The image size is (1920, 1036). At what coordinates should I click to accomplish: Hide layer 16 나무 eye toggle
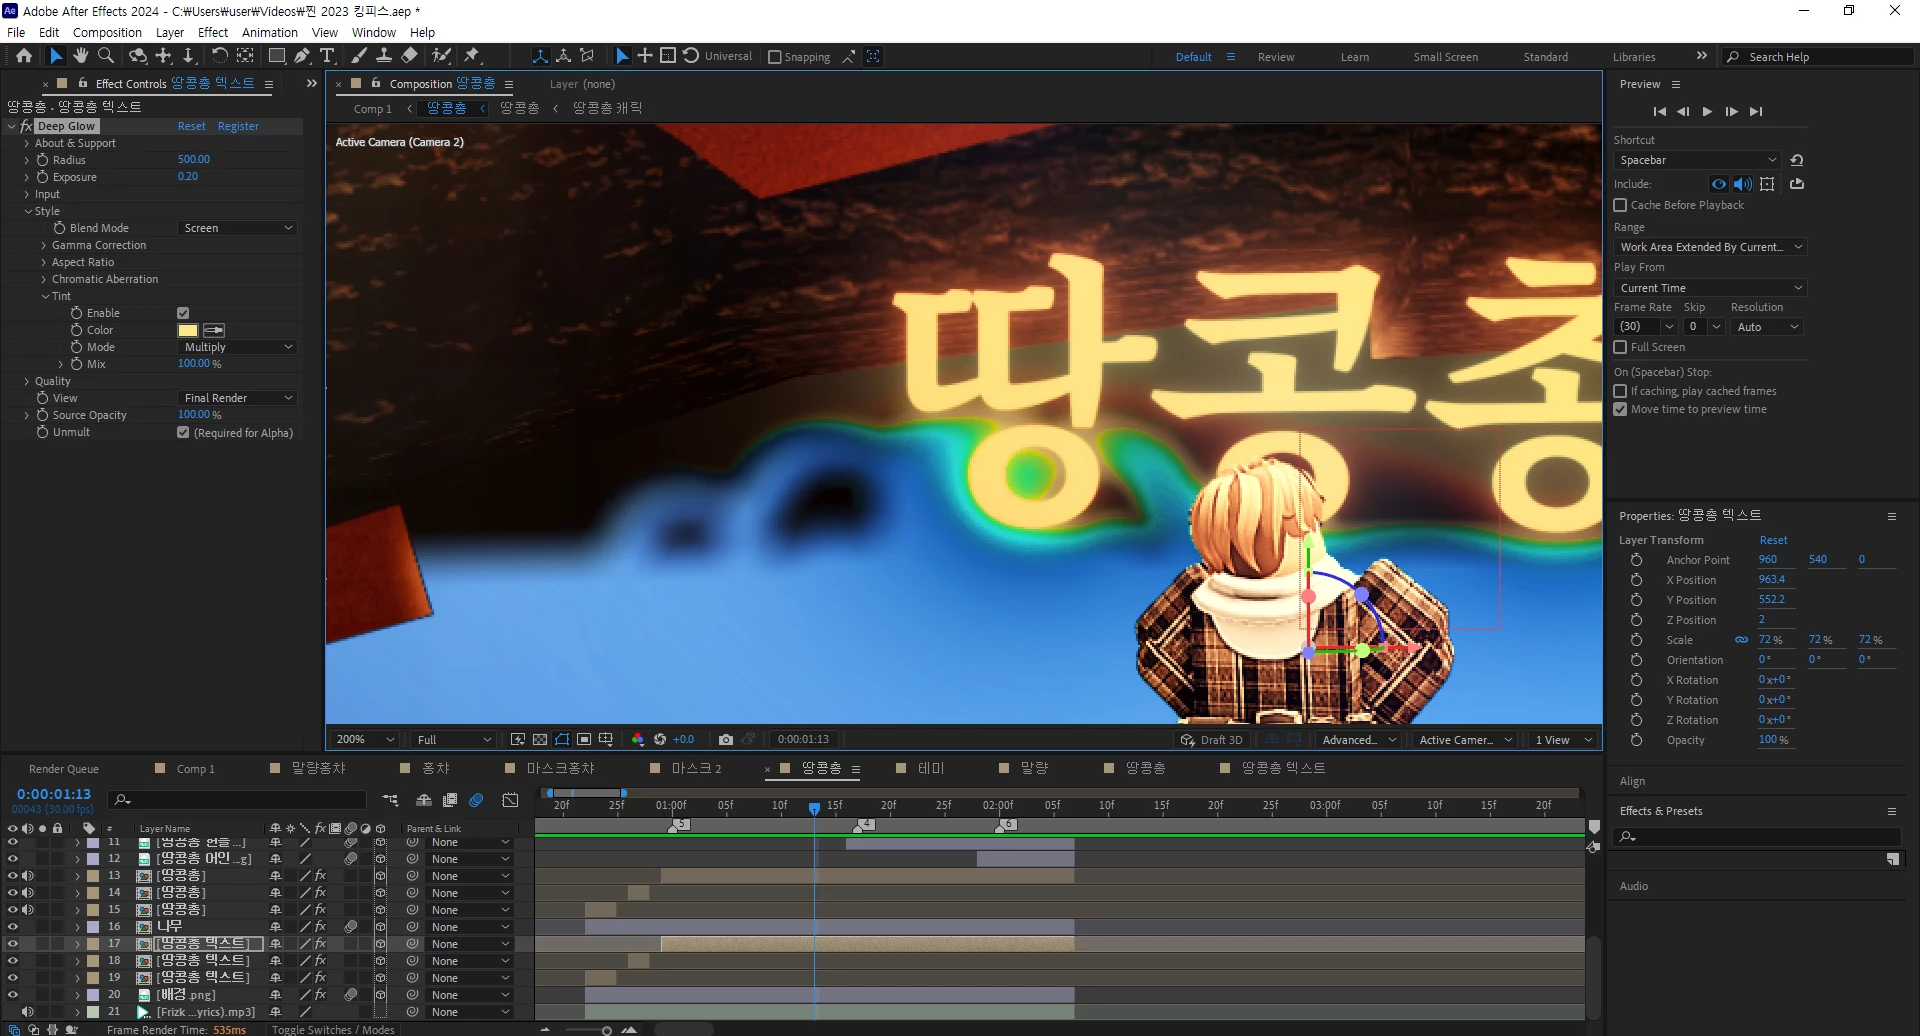click(12, 927)
